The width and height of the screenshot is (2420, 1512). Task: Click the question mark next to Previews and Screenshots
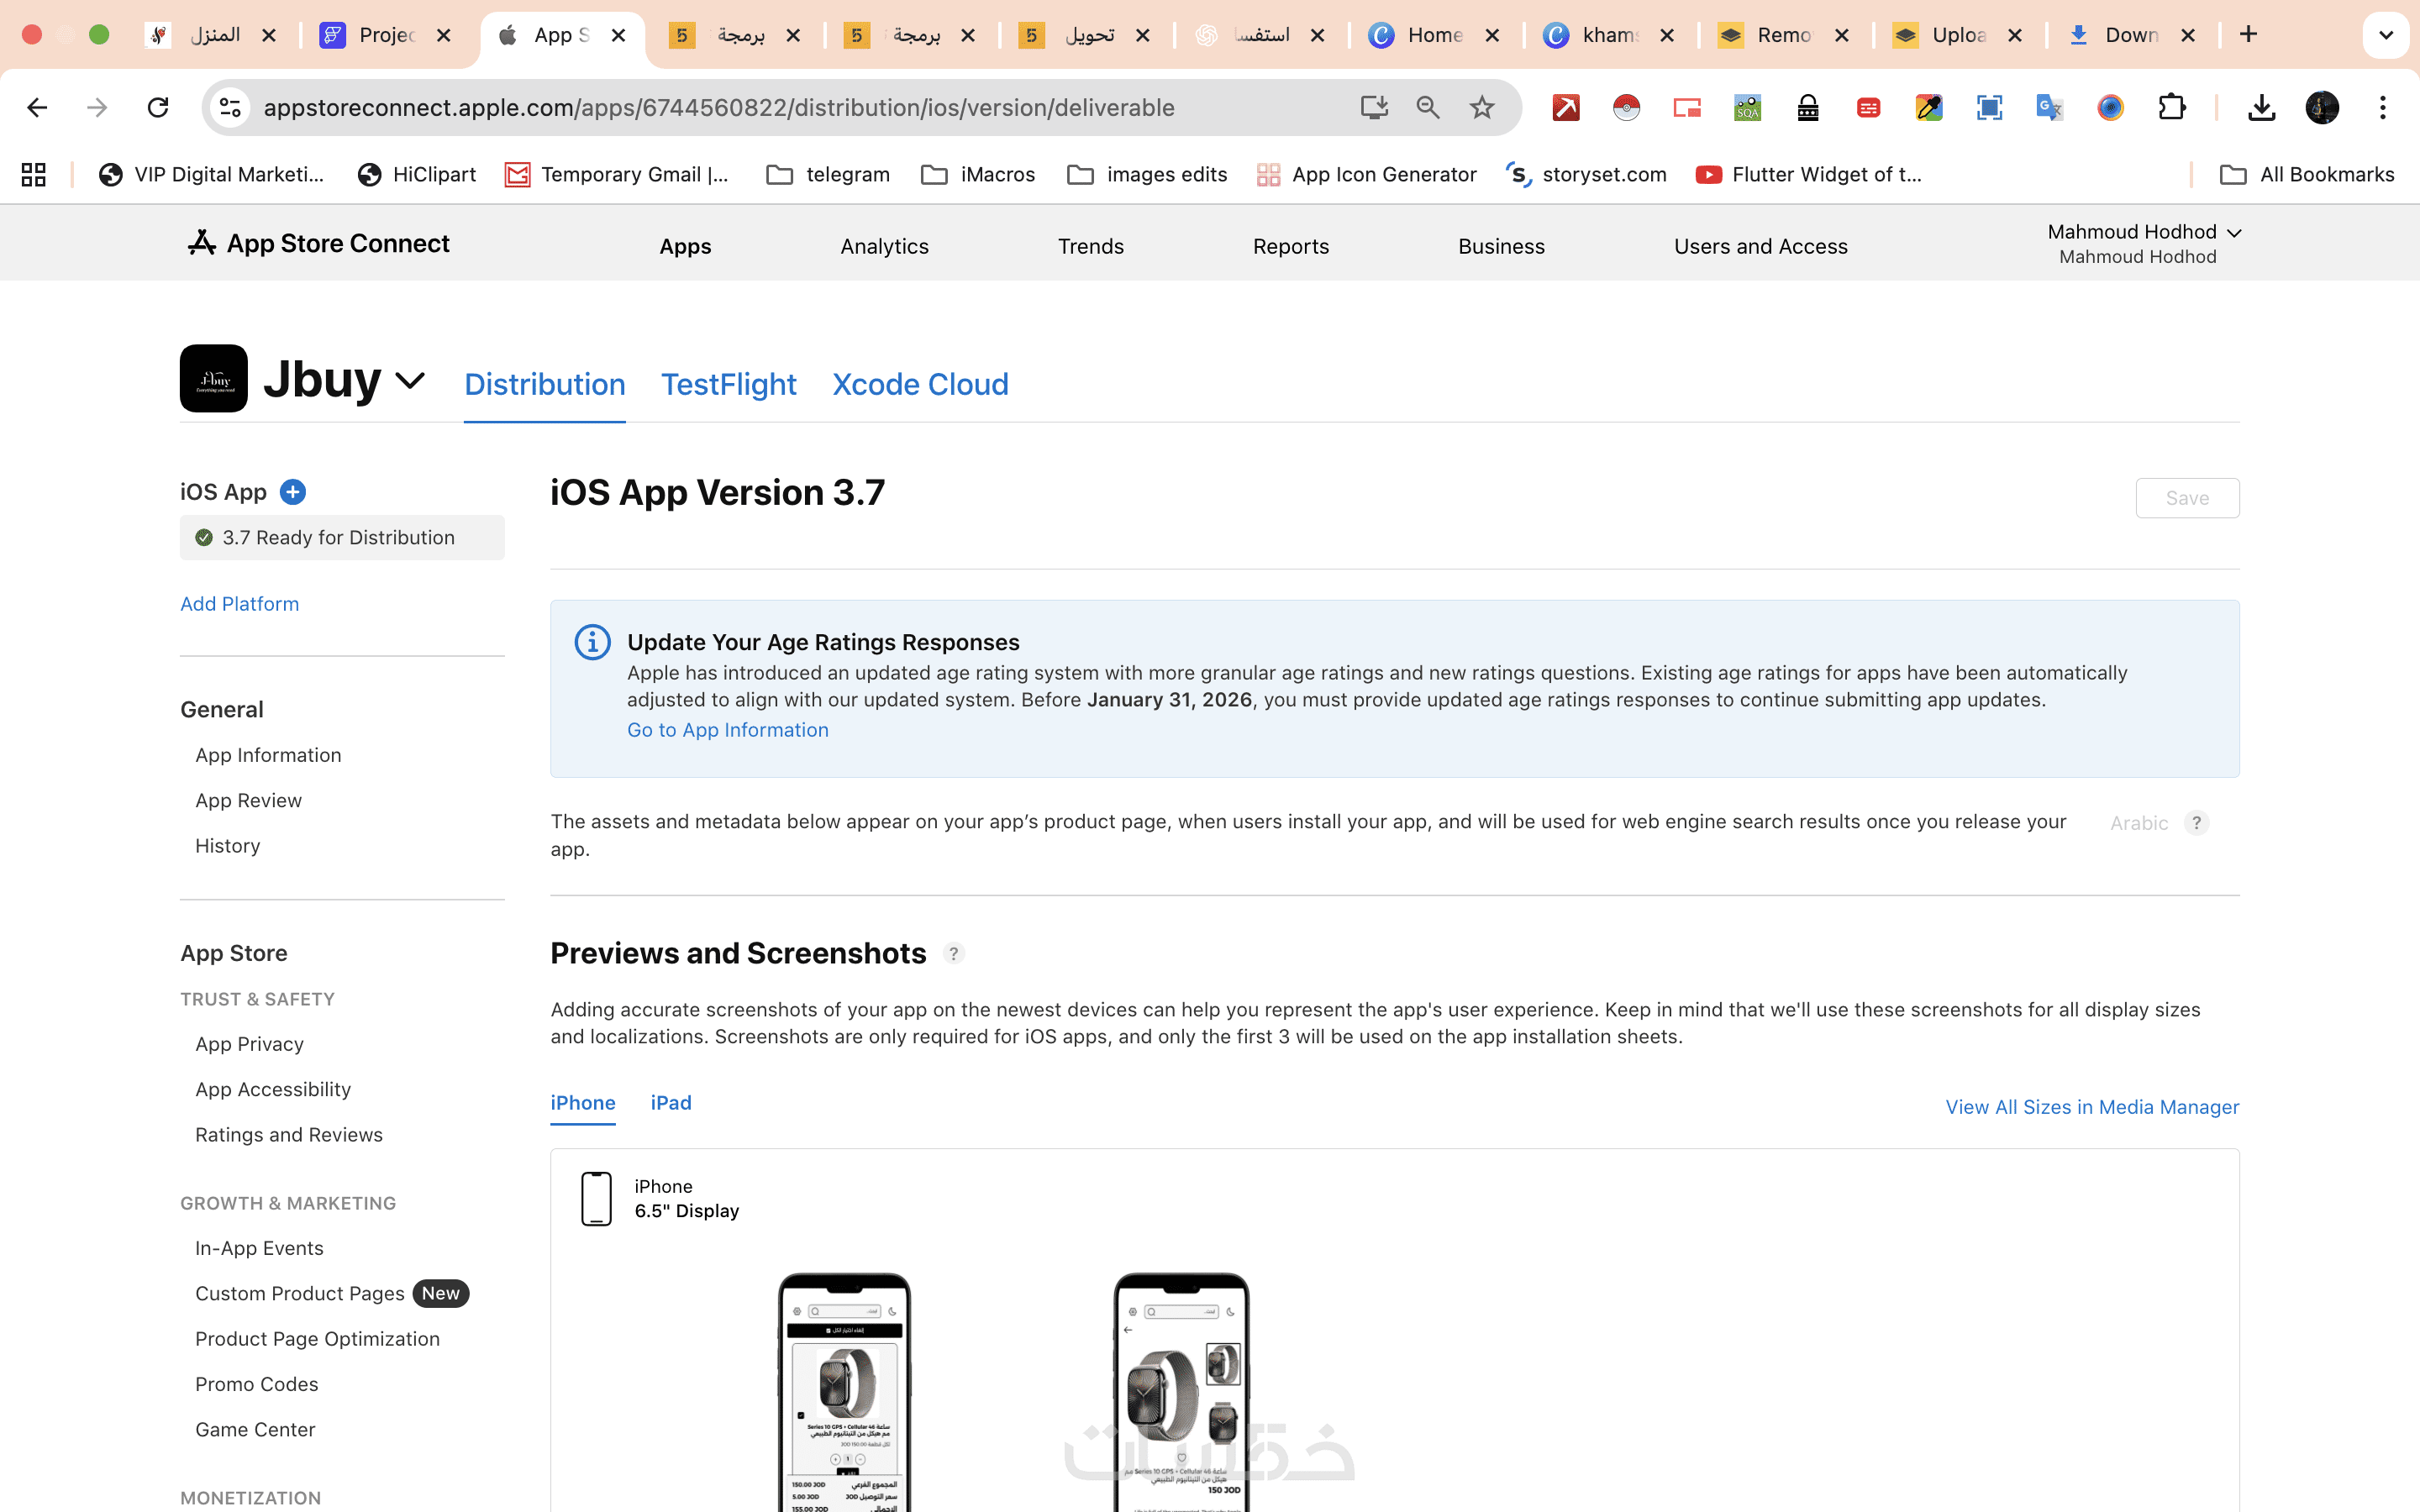tap(953, 953)
